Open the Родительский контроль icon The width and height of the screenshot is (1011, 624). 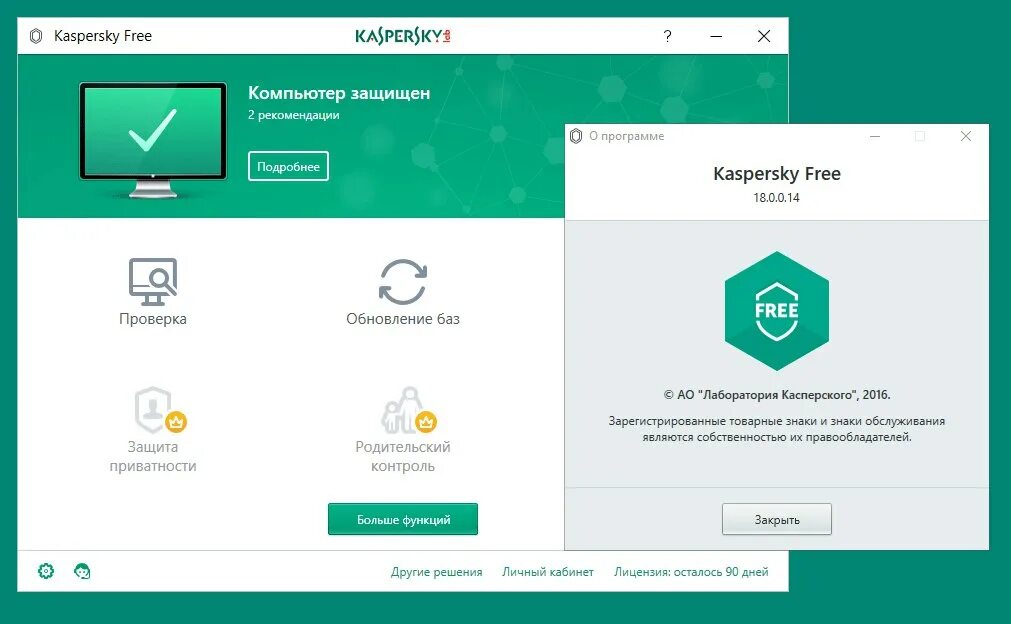409,410
